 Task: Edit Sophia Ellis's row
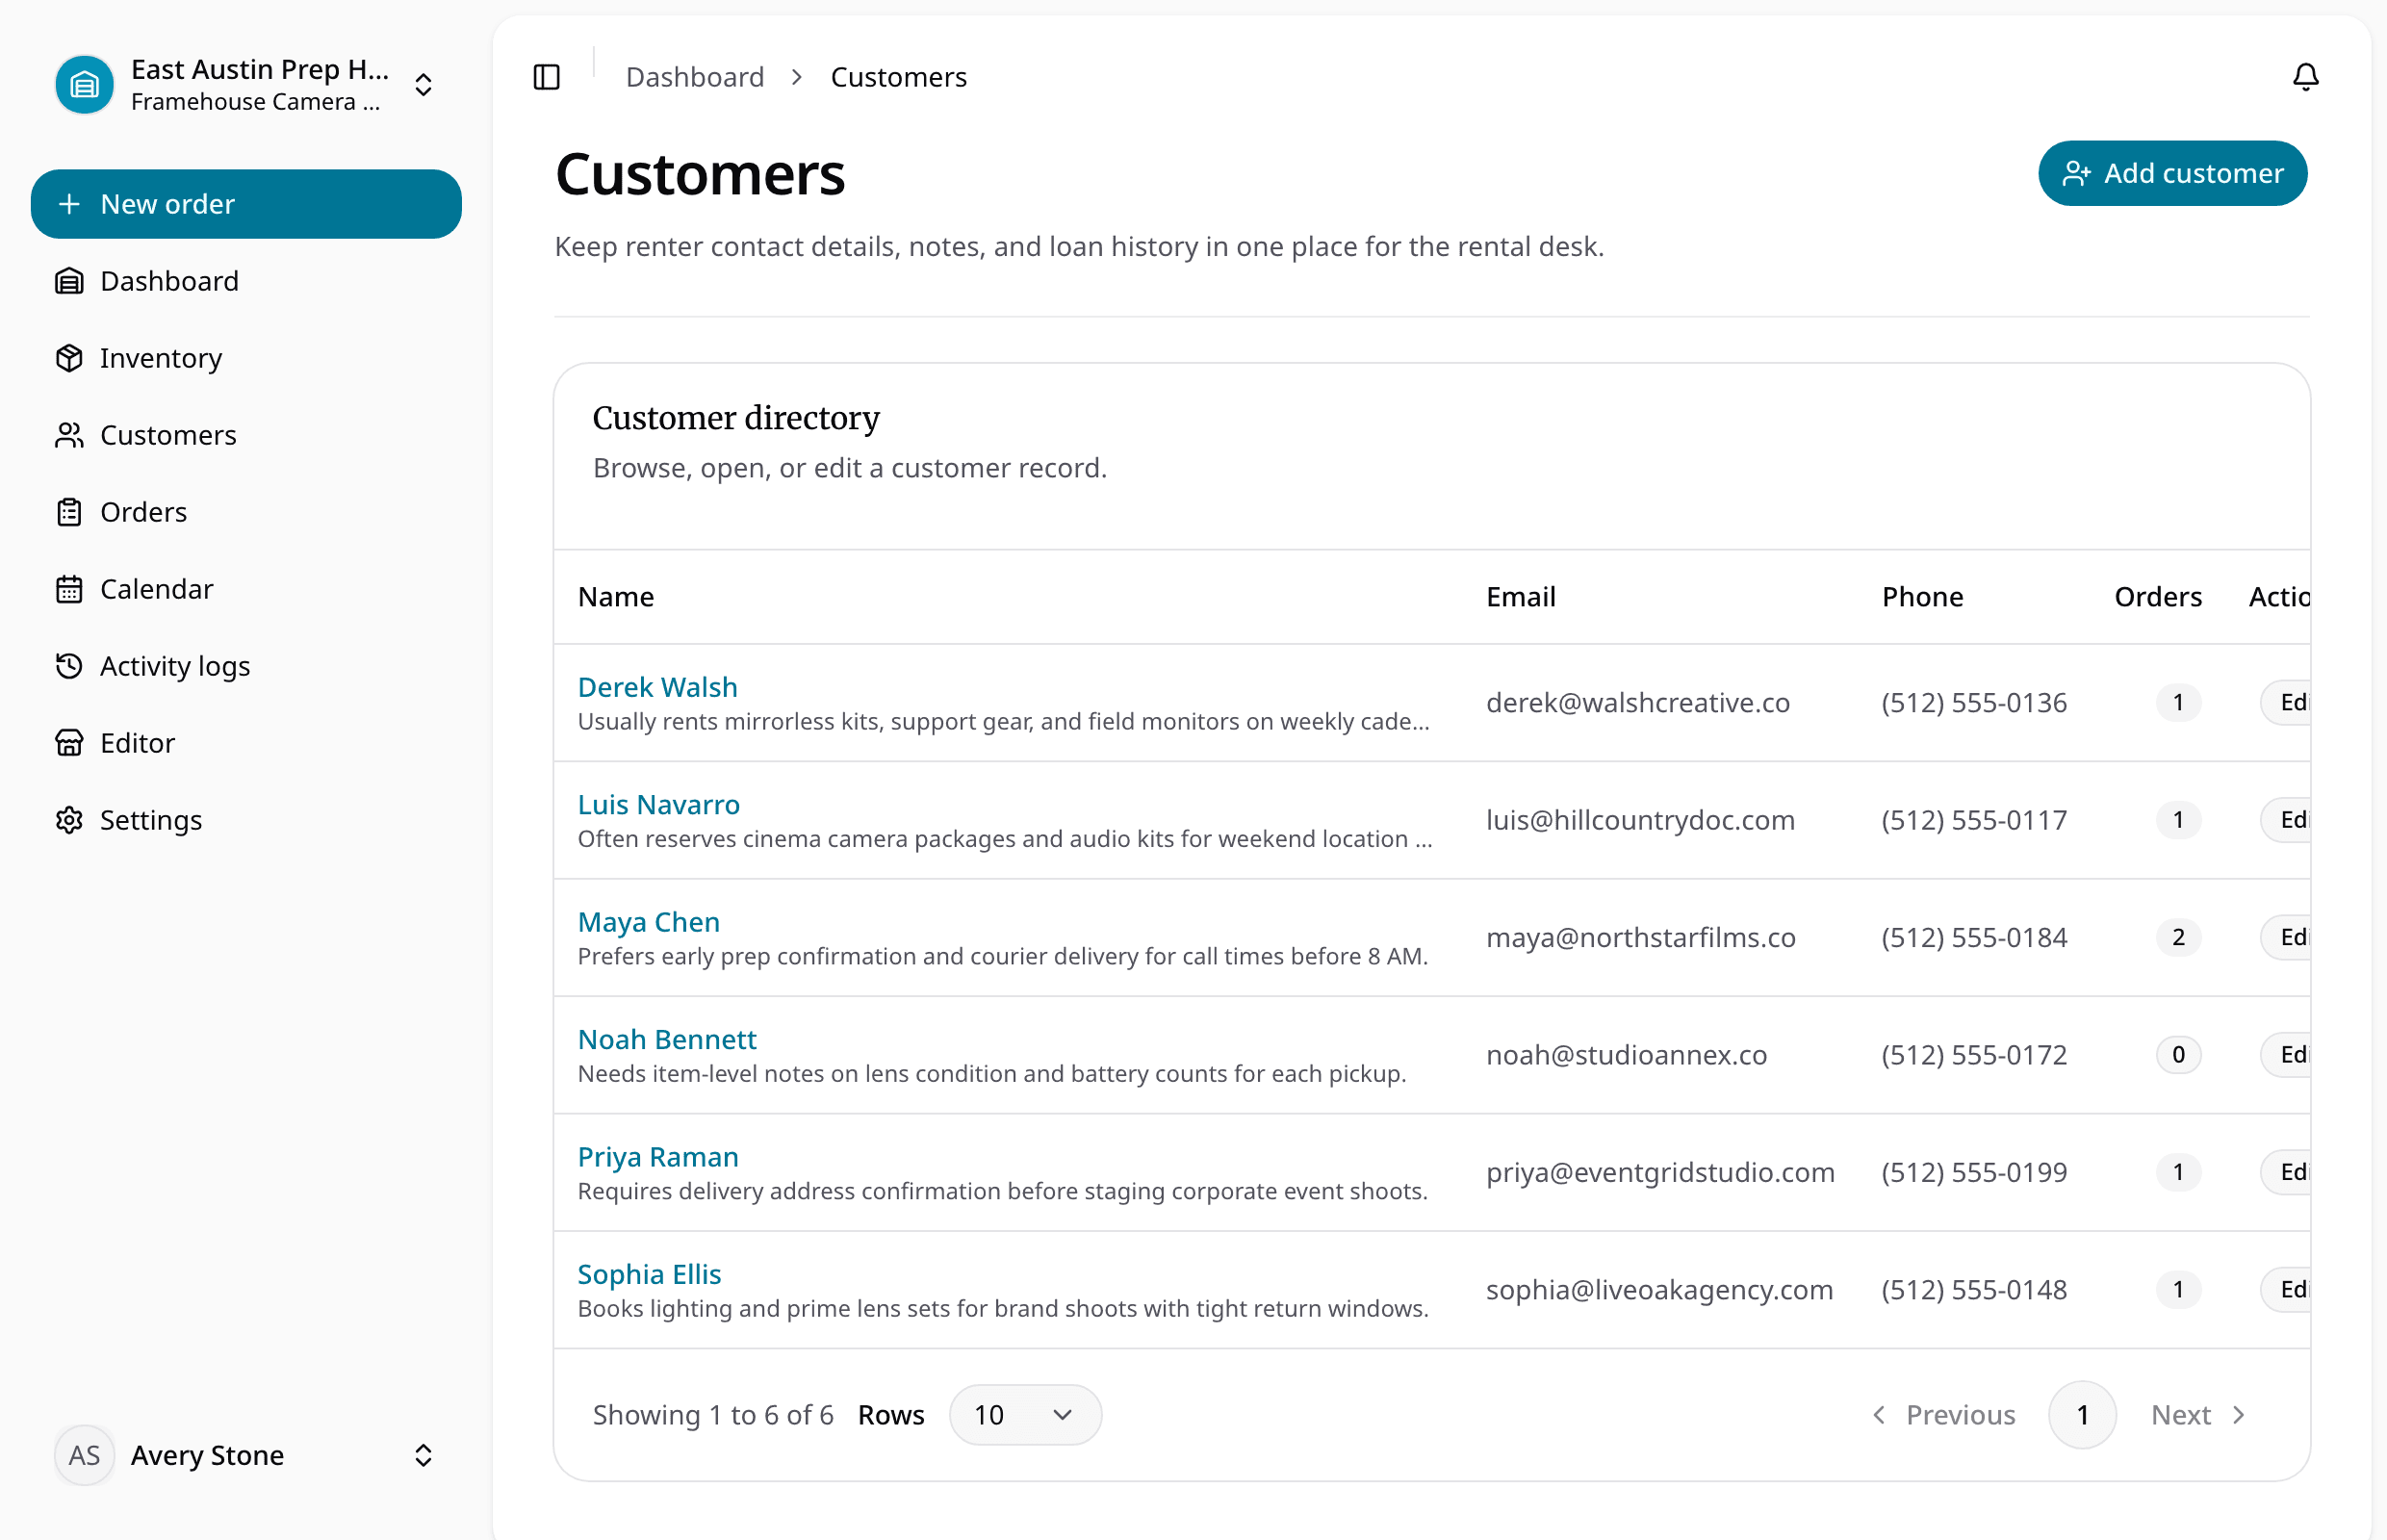(2286, 1289)
